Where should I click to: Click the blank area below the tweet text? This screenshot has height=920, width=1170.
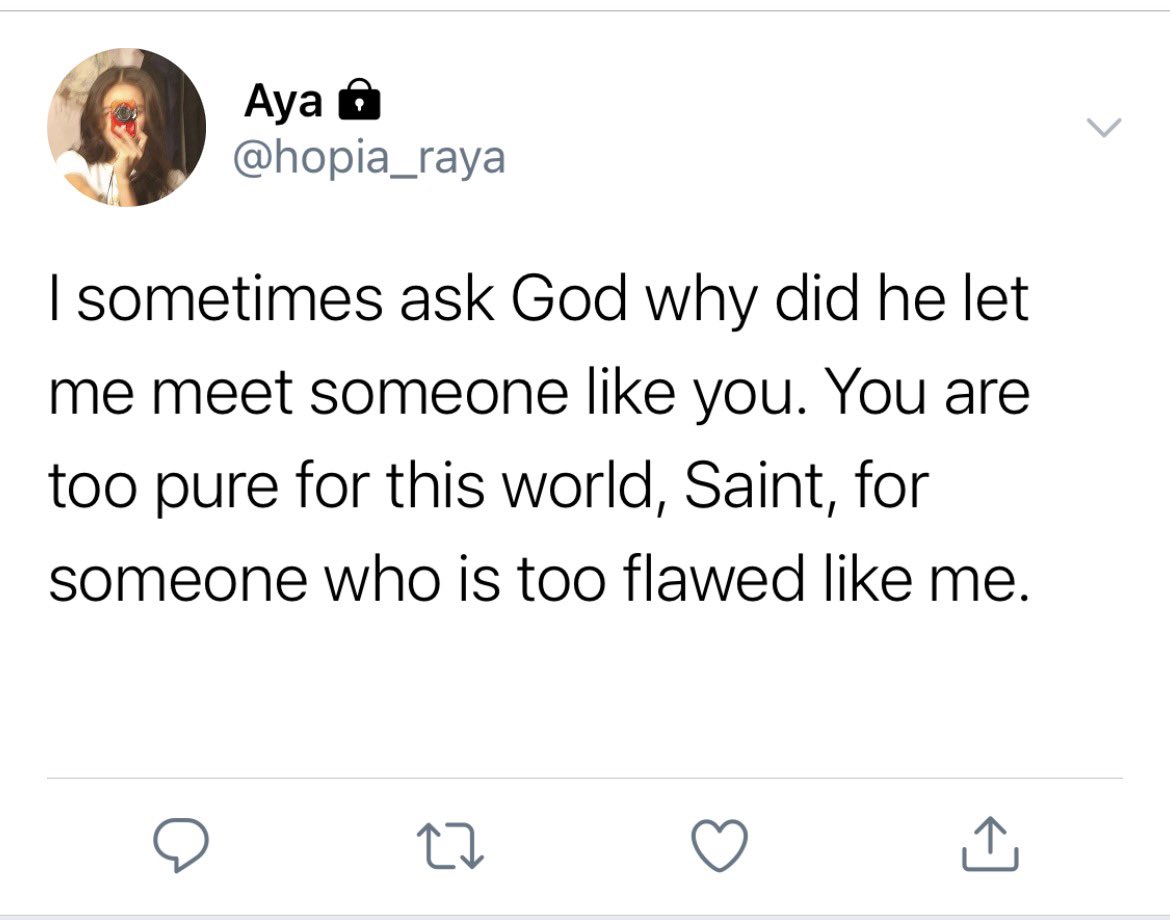585,690
